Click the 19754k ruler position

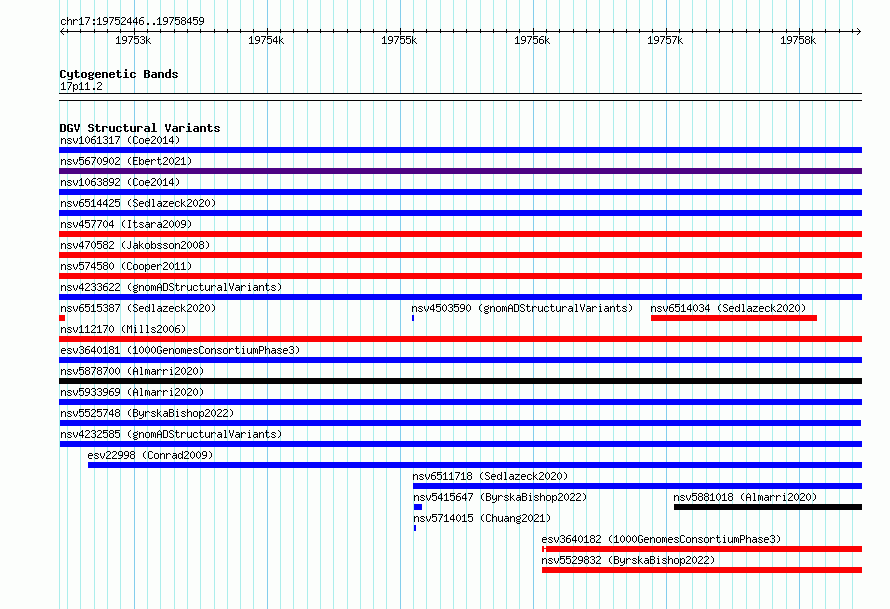(x=266, y=40)
